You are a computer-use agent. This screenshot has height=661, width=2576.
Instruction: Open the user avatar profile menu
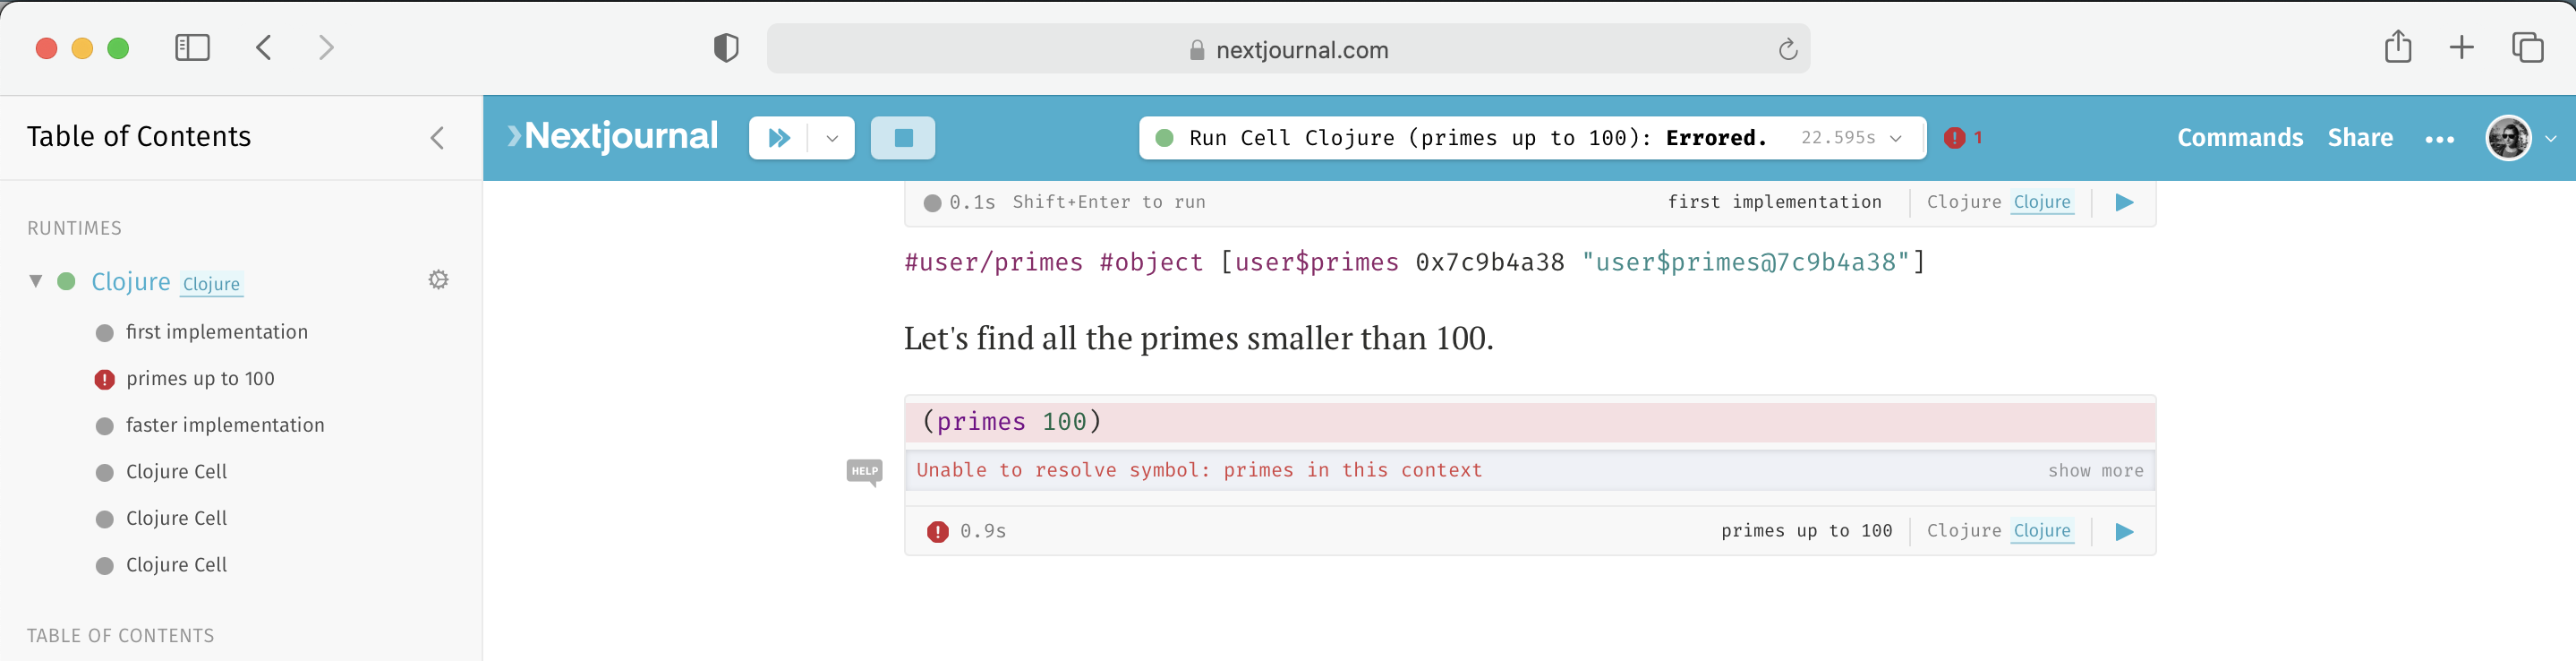(x=2508, y=138)
